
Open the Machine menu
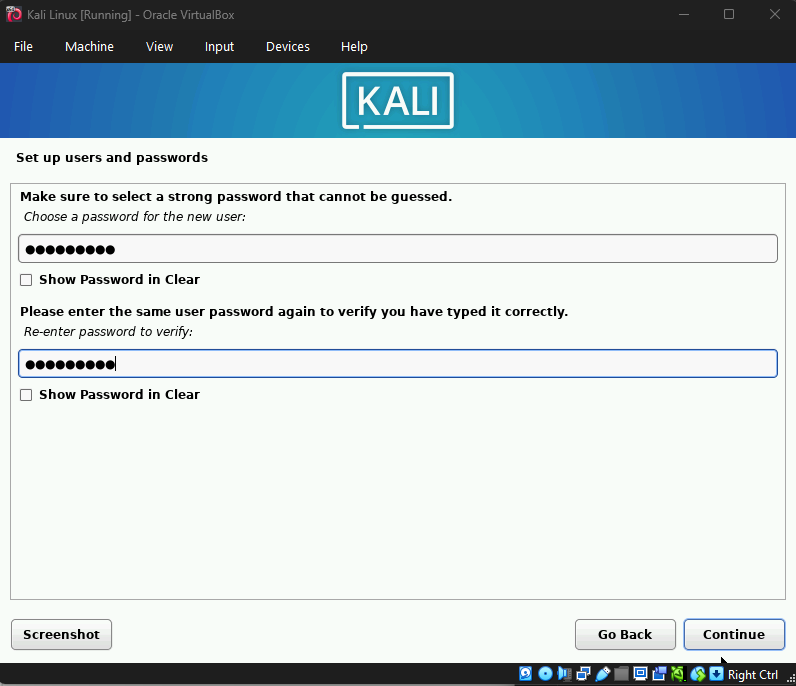pyautogui.click(x=89, y=47)
